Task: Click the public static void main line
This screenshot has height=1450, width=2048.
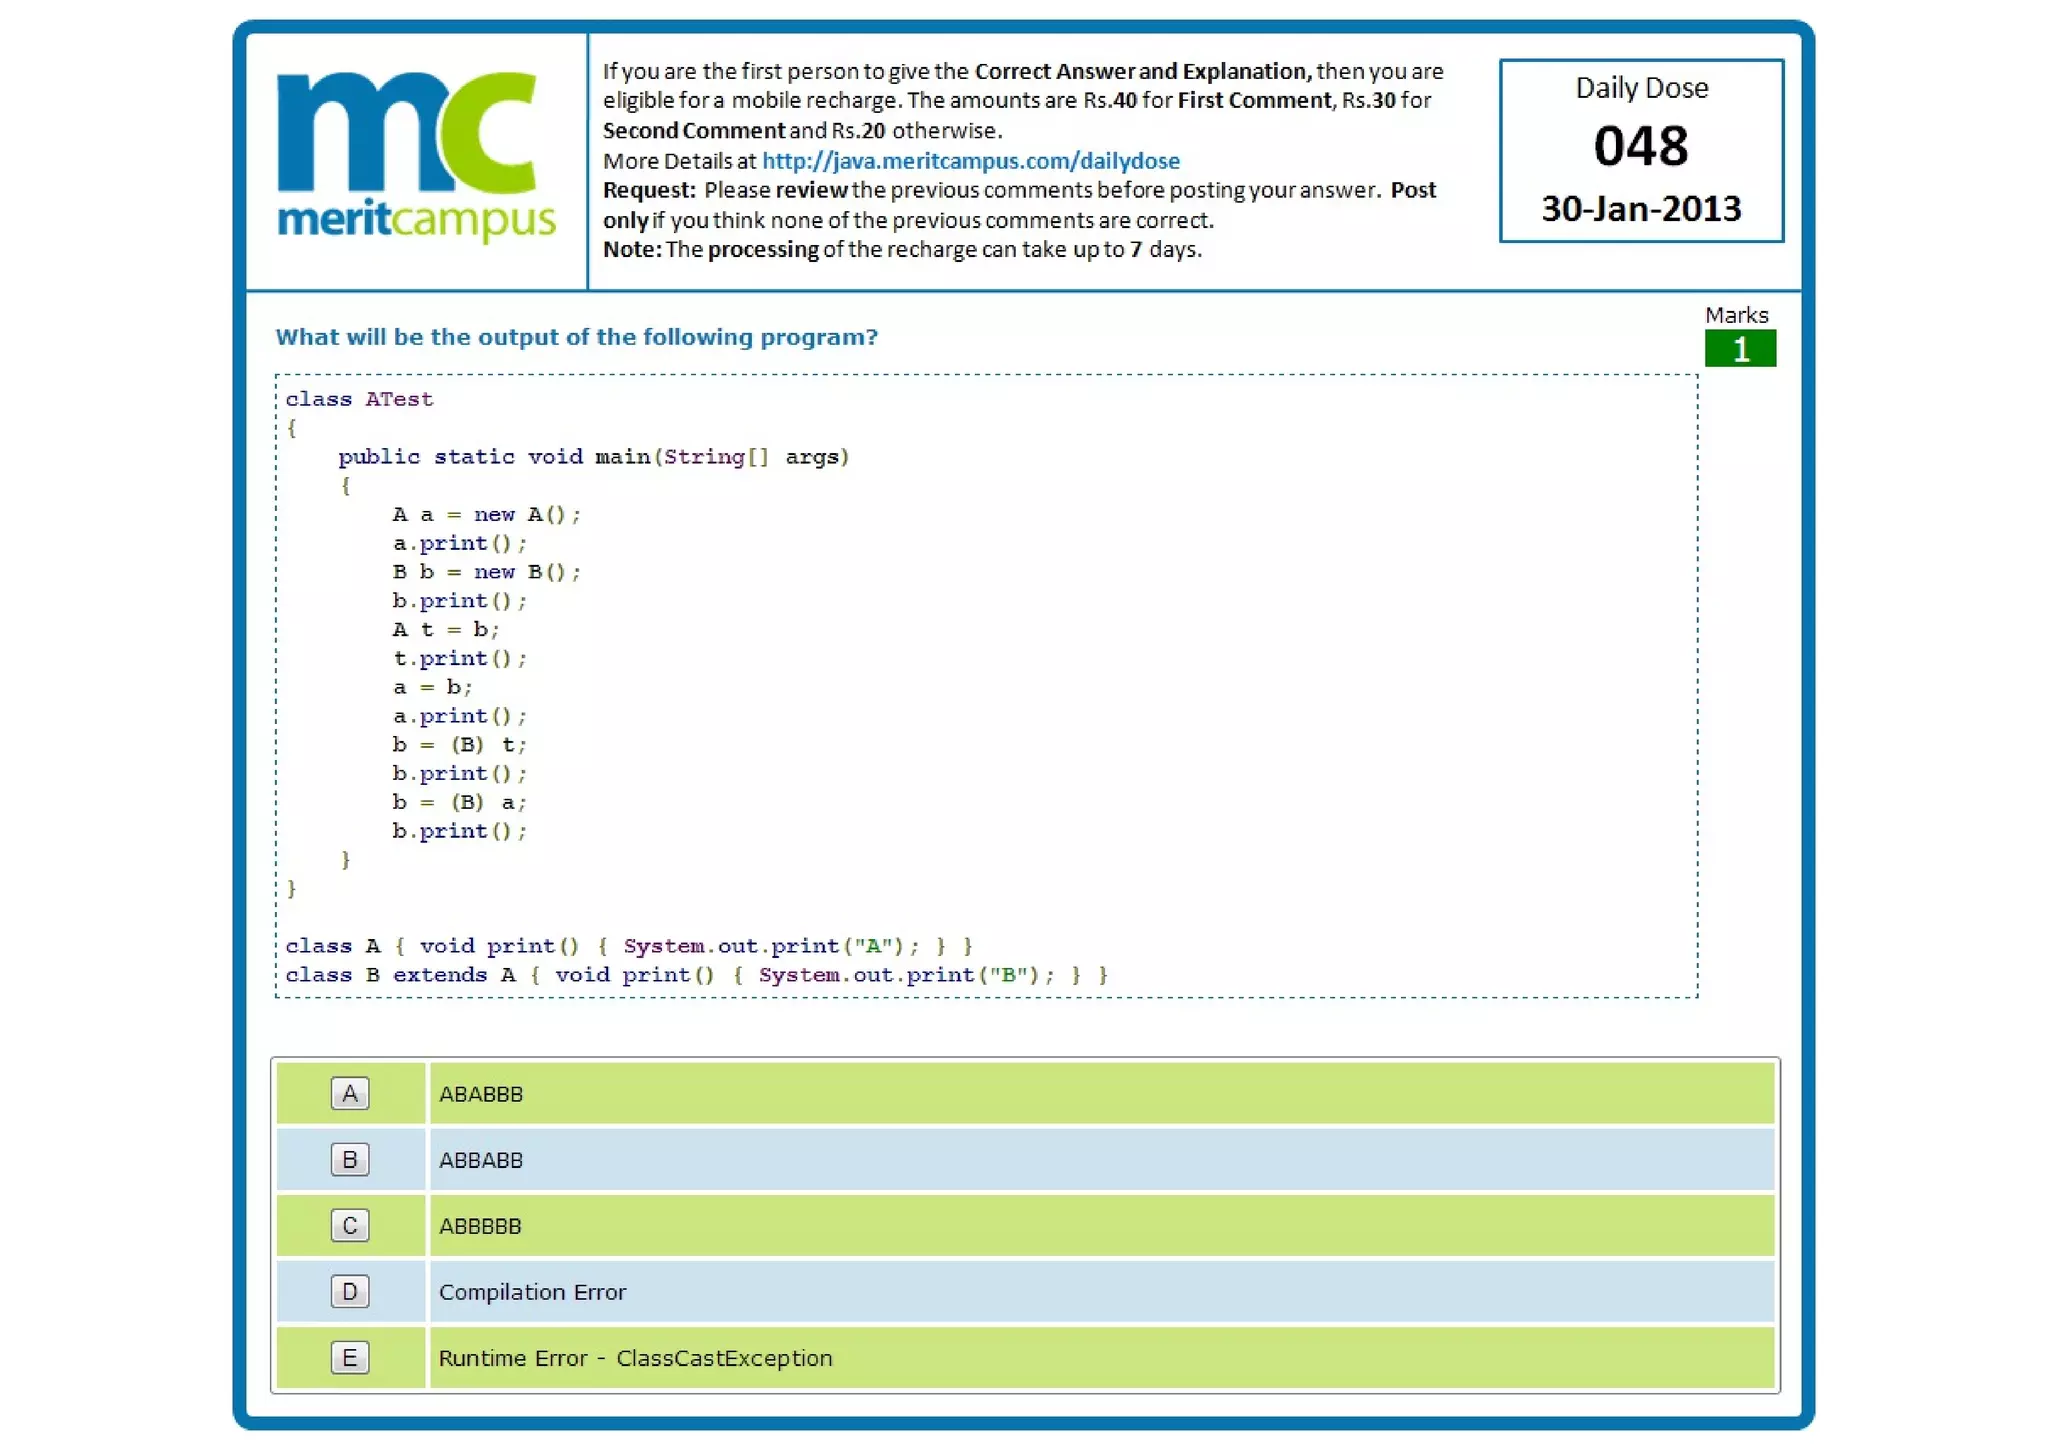Action: pos(593,457)
